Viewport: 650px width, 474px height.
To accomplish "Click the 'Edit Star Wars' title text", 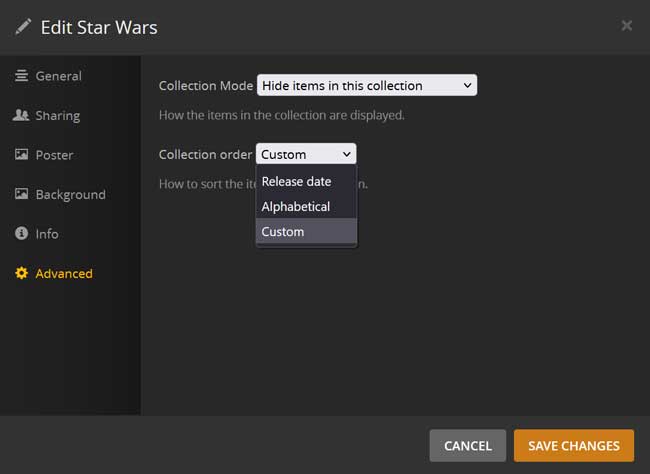I will [99, 27].
